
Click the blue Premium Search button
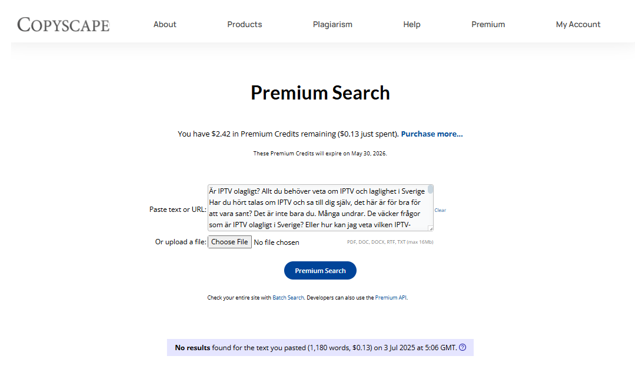click(x=320, y=271)
